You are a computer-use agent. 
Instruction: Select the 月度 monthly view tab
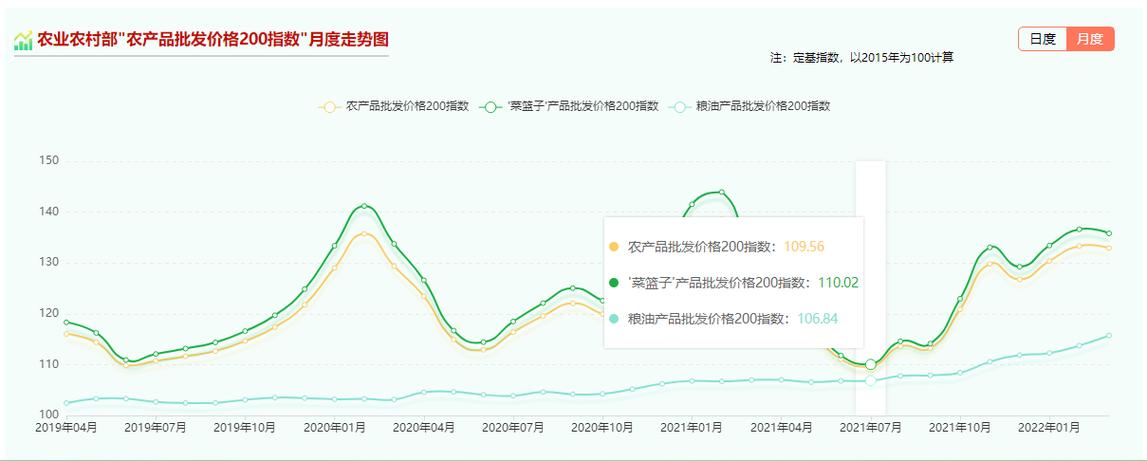[1090, 39]
